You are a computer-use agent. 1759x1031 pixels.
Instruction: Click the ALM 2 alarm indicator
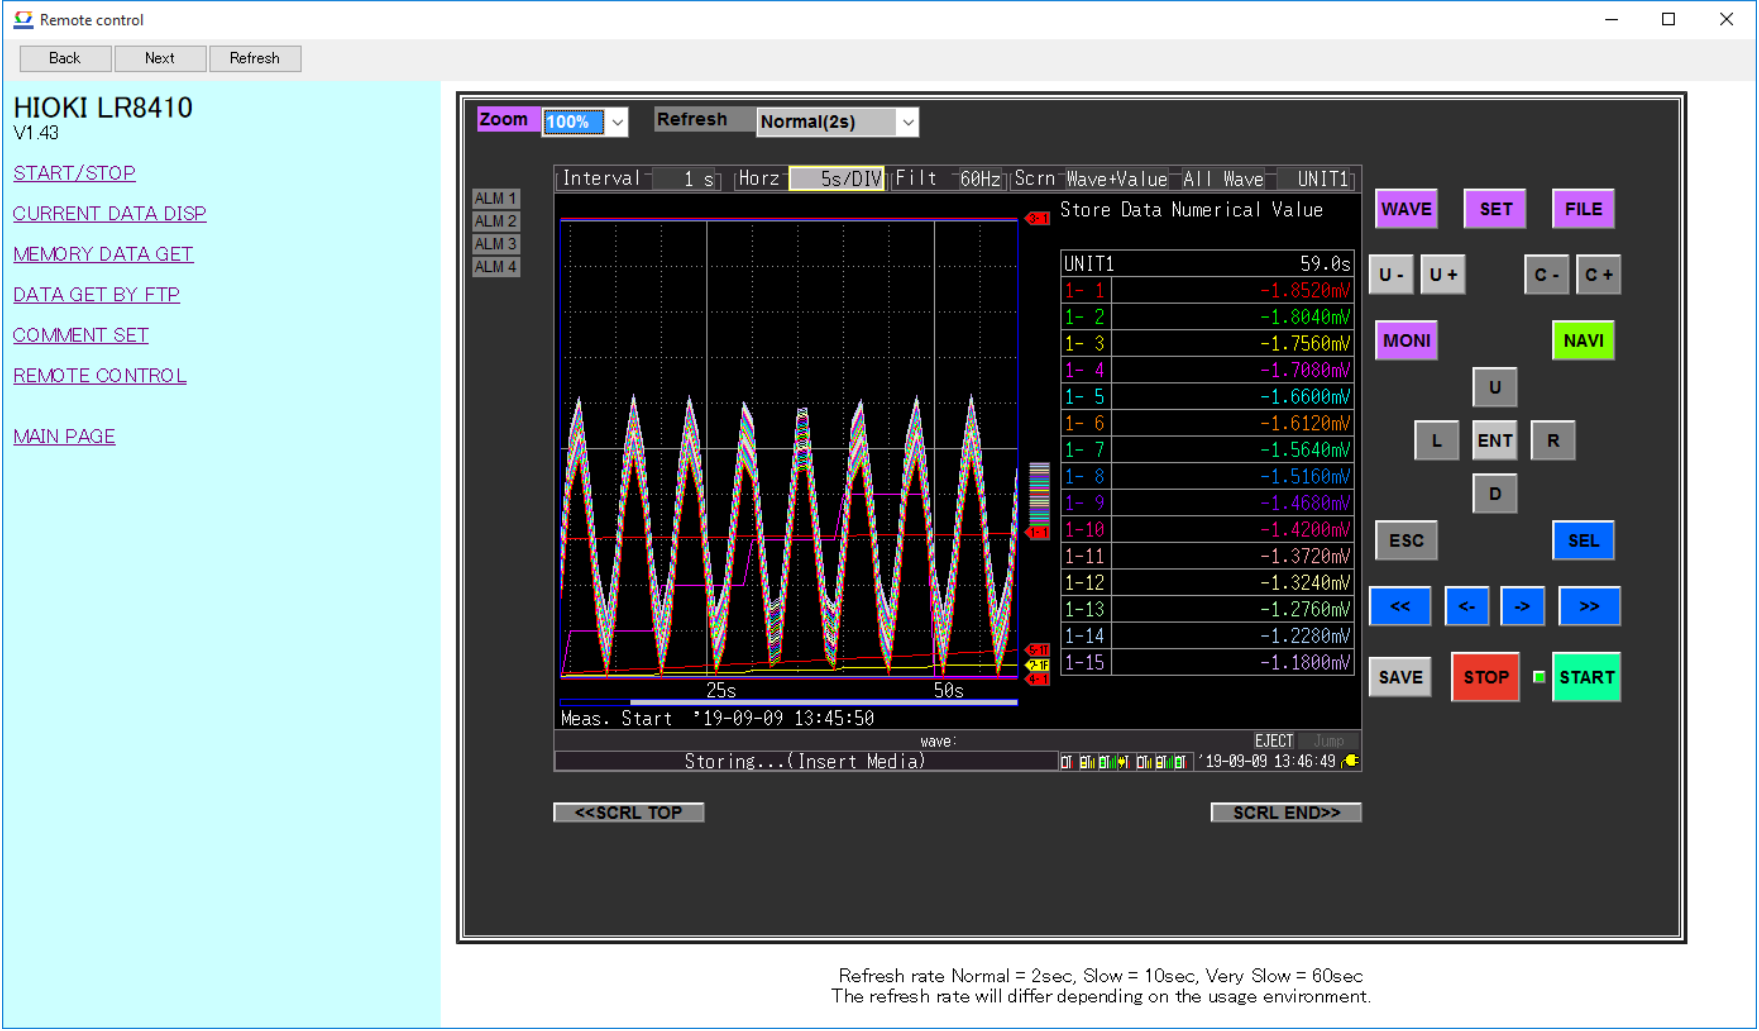[x=495, y=221]
